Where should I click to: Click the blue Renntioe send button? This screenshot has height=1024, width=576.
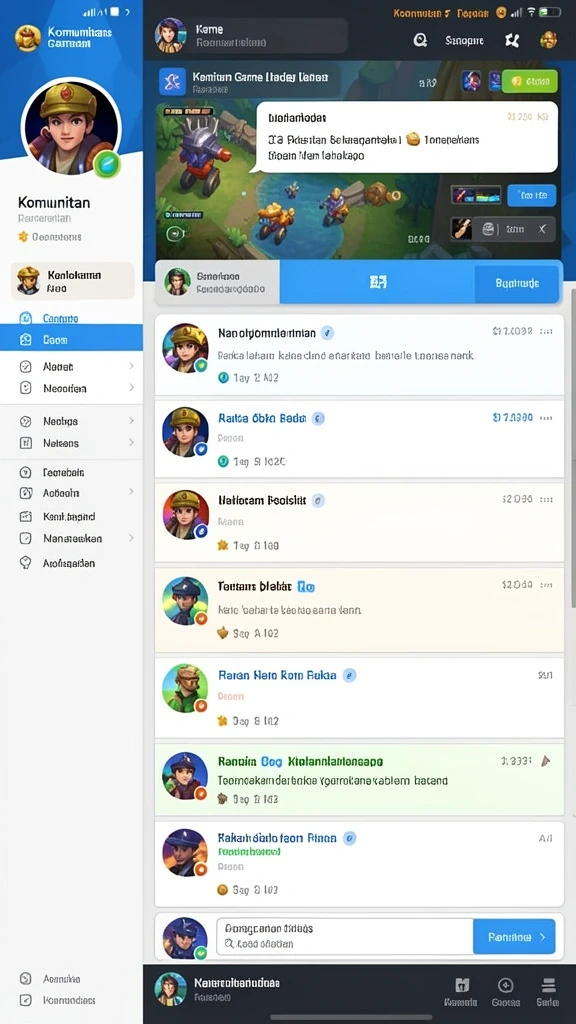tap(514, 936)
